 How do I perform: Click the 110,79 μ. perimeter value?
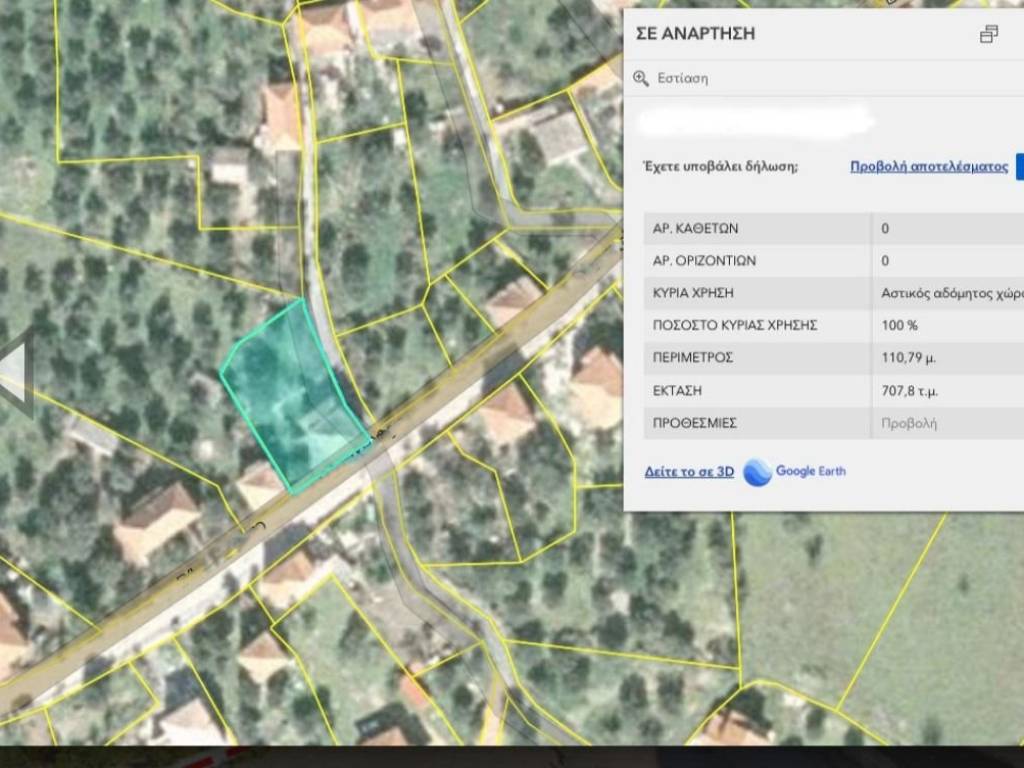click(x=908, y=357)
